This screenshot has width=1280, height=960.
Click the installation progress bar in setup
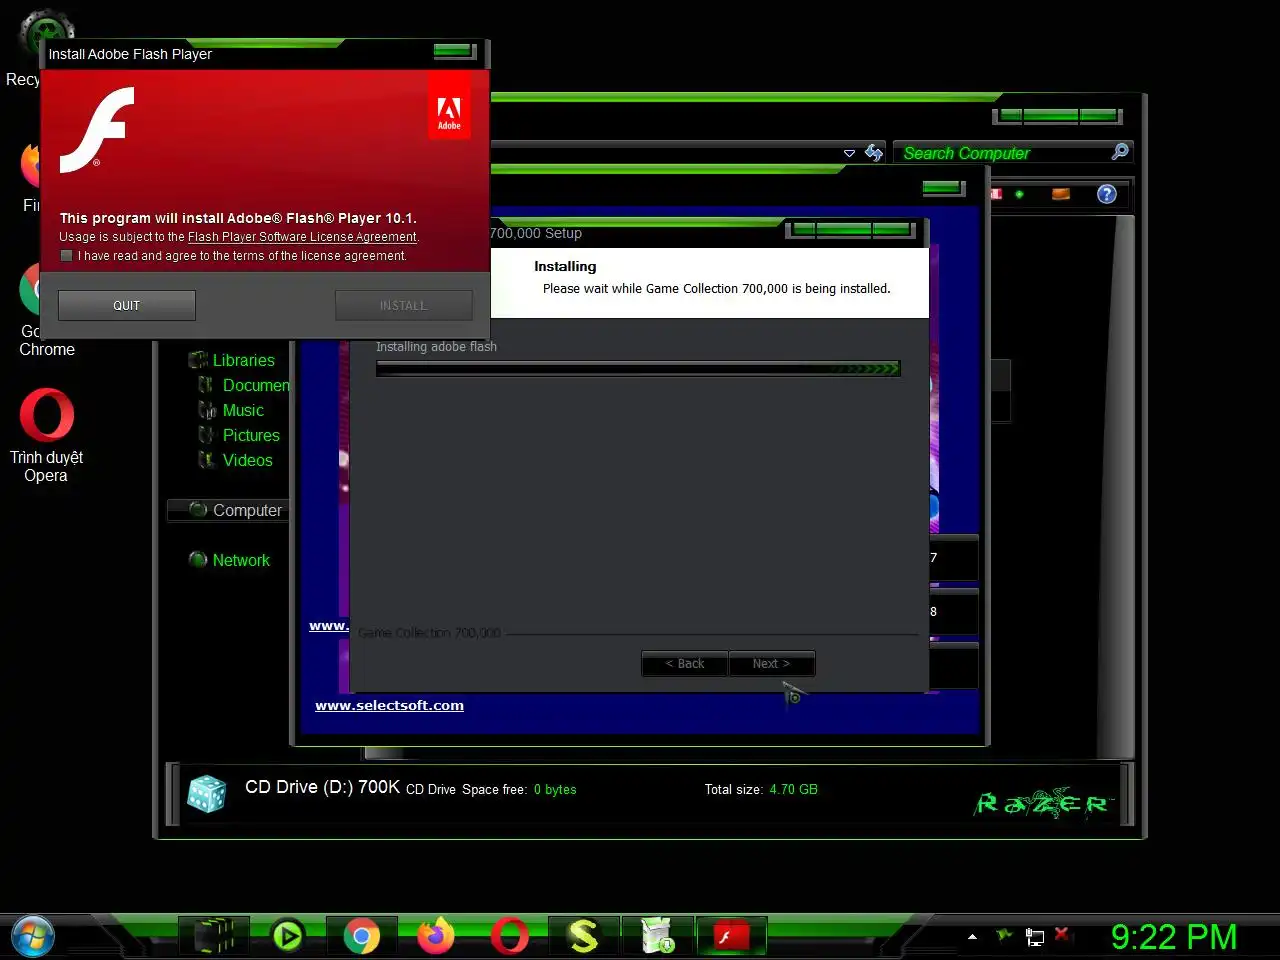638,368
